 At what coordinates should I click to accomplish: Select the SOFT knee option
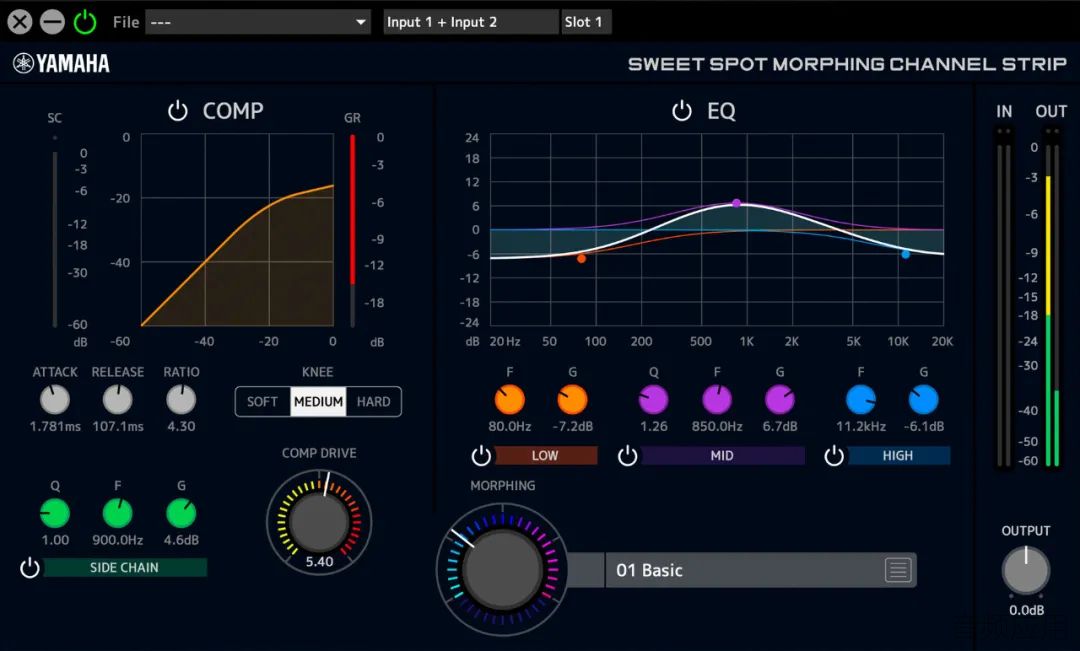point(262,402)
